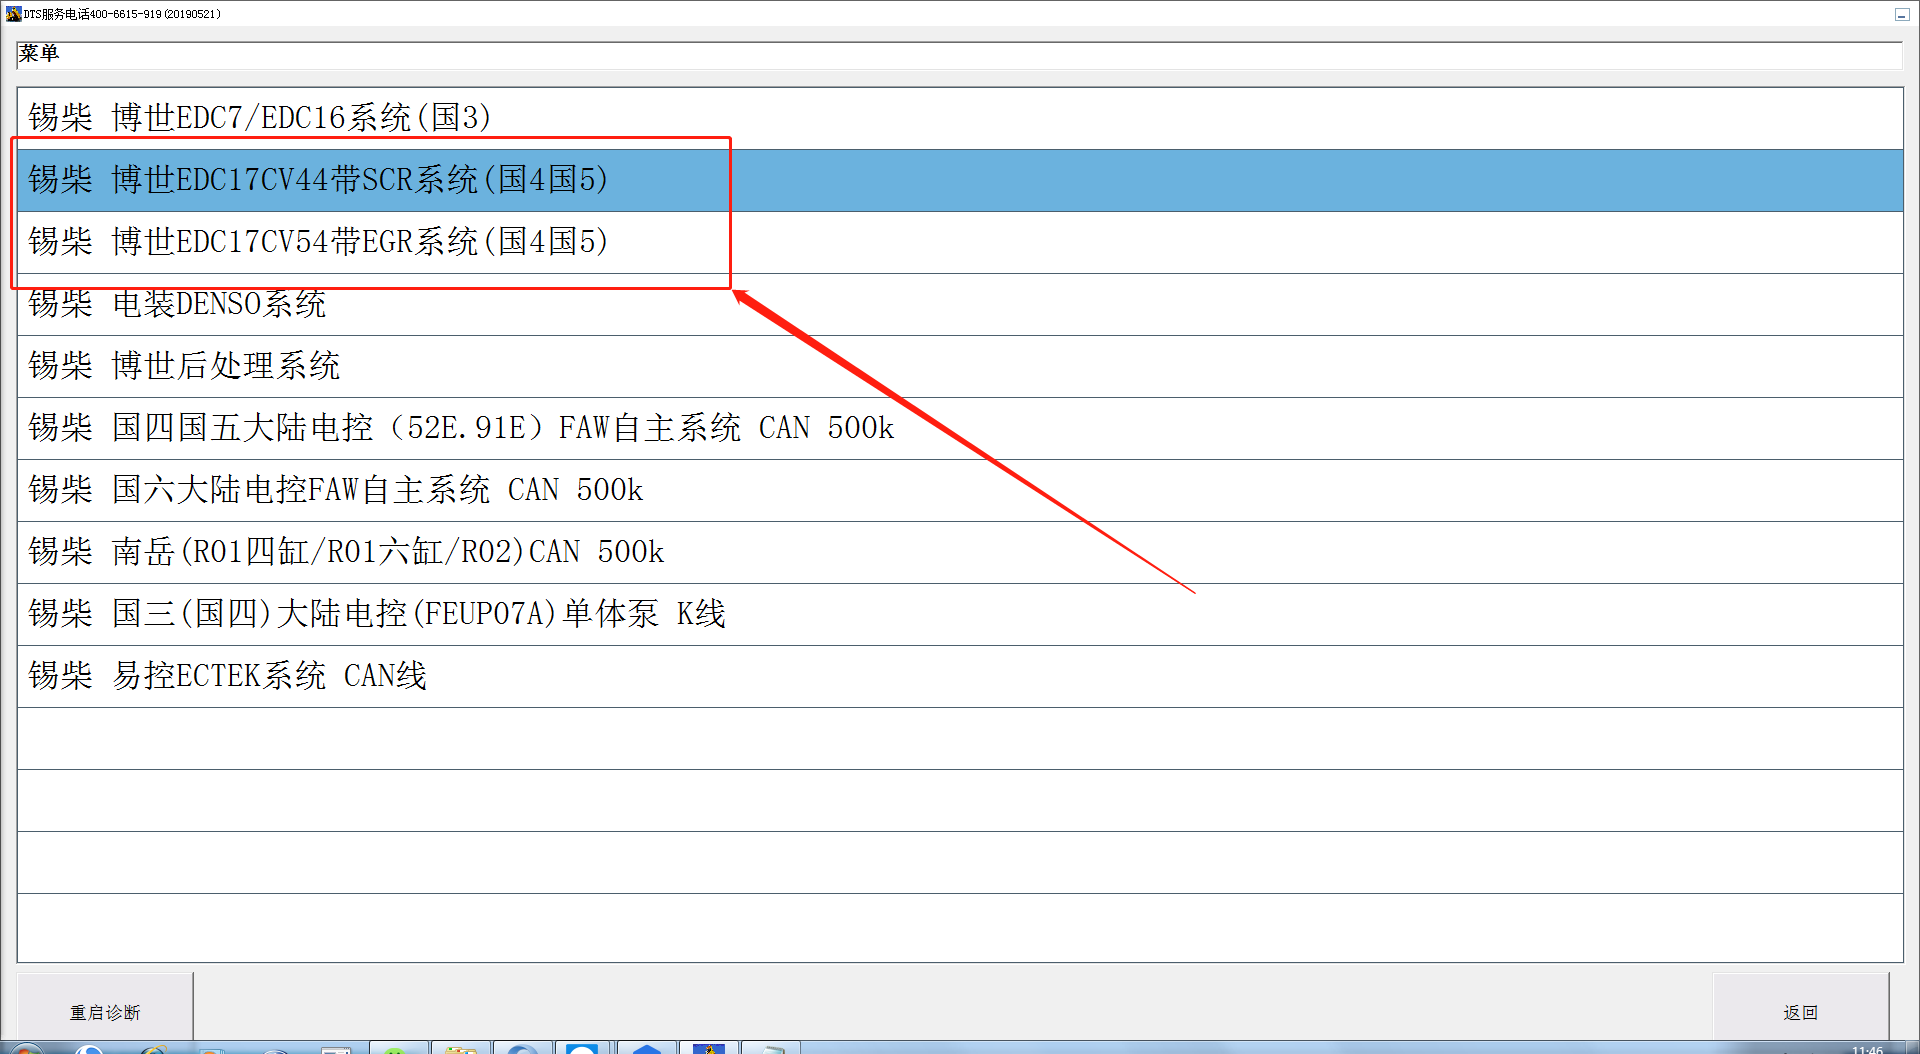Viewport: 1920px width, 1054px height.
Task: Pick 国四国五大陆电控（52E.91E）FAW自主系统 row
Action: (x=960, y=428)
